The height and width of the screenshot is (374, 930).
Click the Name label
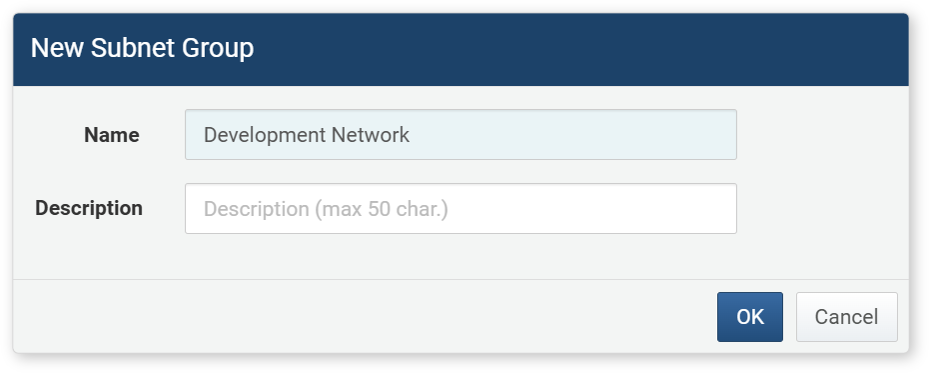click(112, 135)
